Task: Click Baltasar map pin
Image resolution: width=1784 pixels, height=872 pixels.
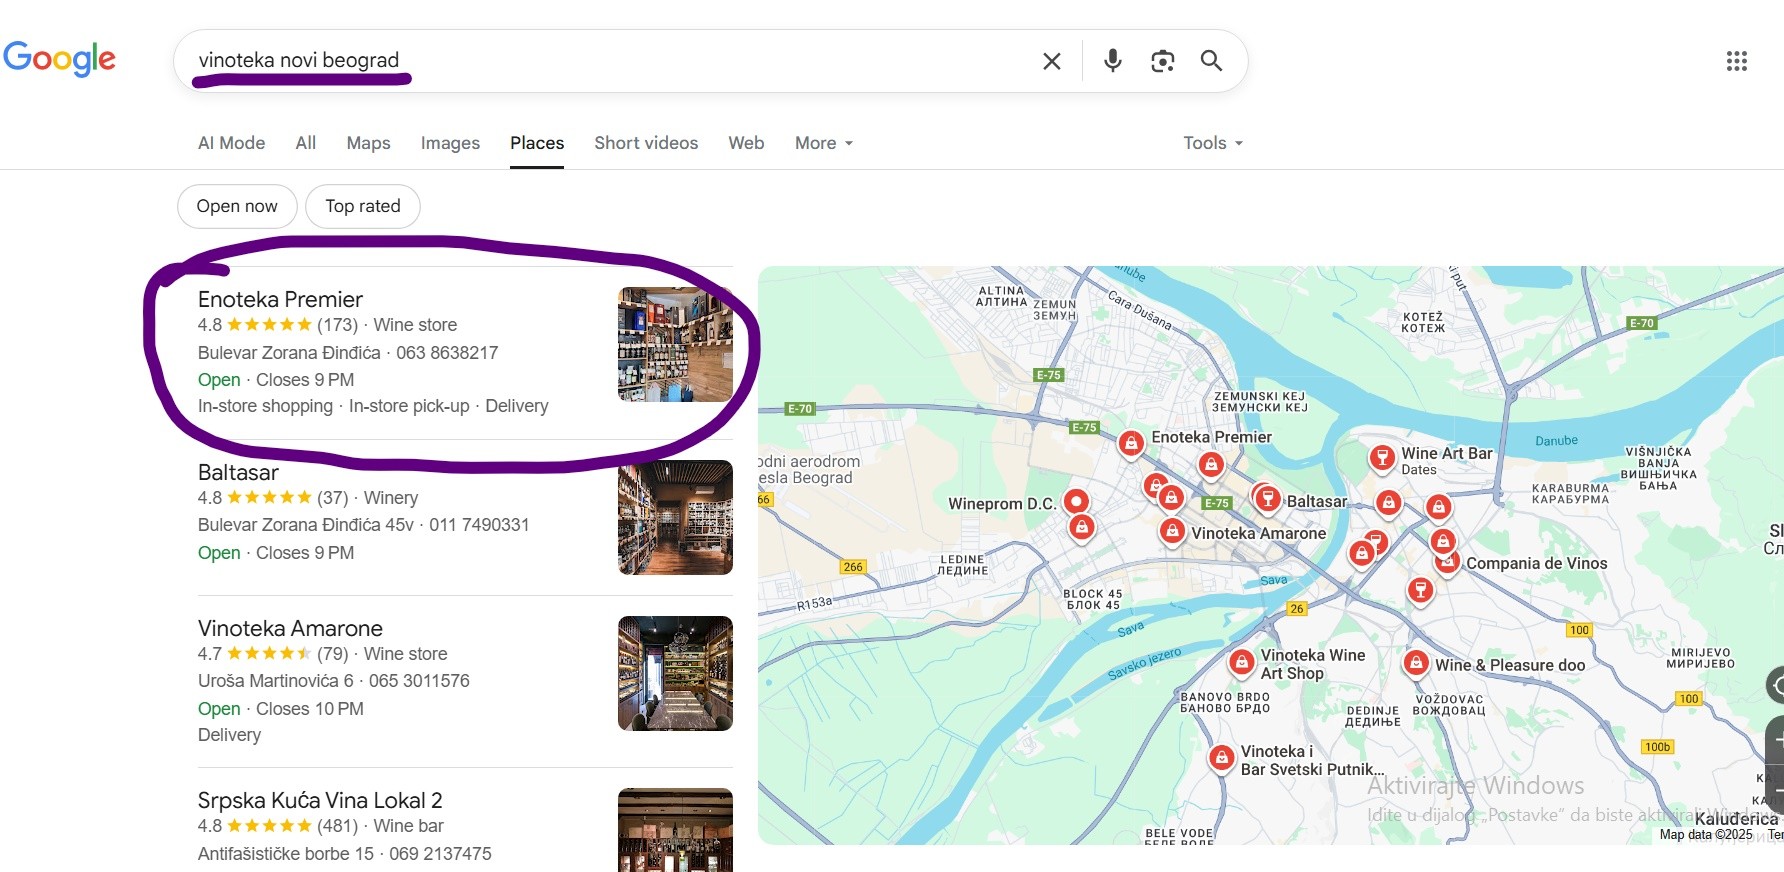Action: [1267, 498]
